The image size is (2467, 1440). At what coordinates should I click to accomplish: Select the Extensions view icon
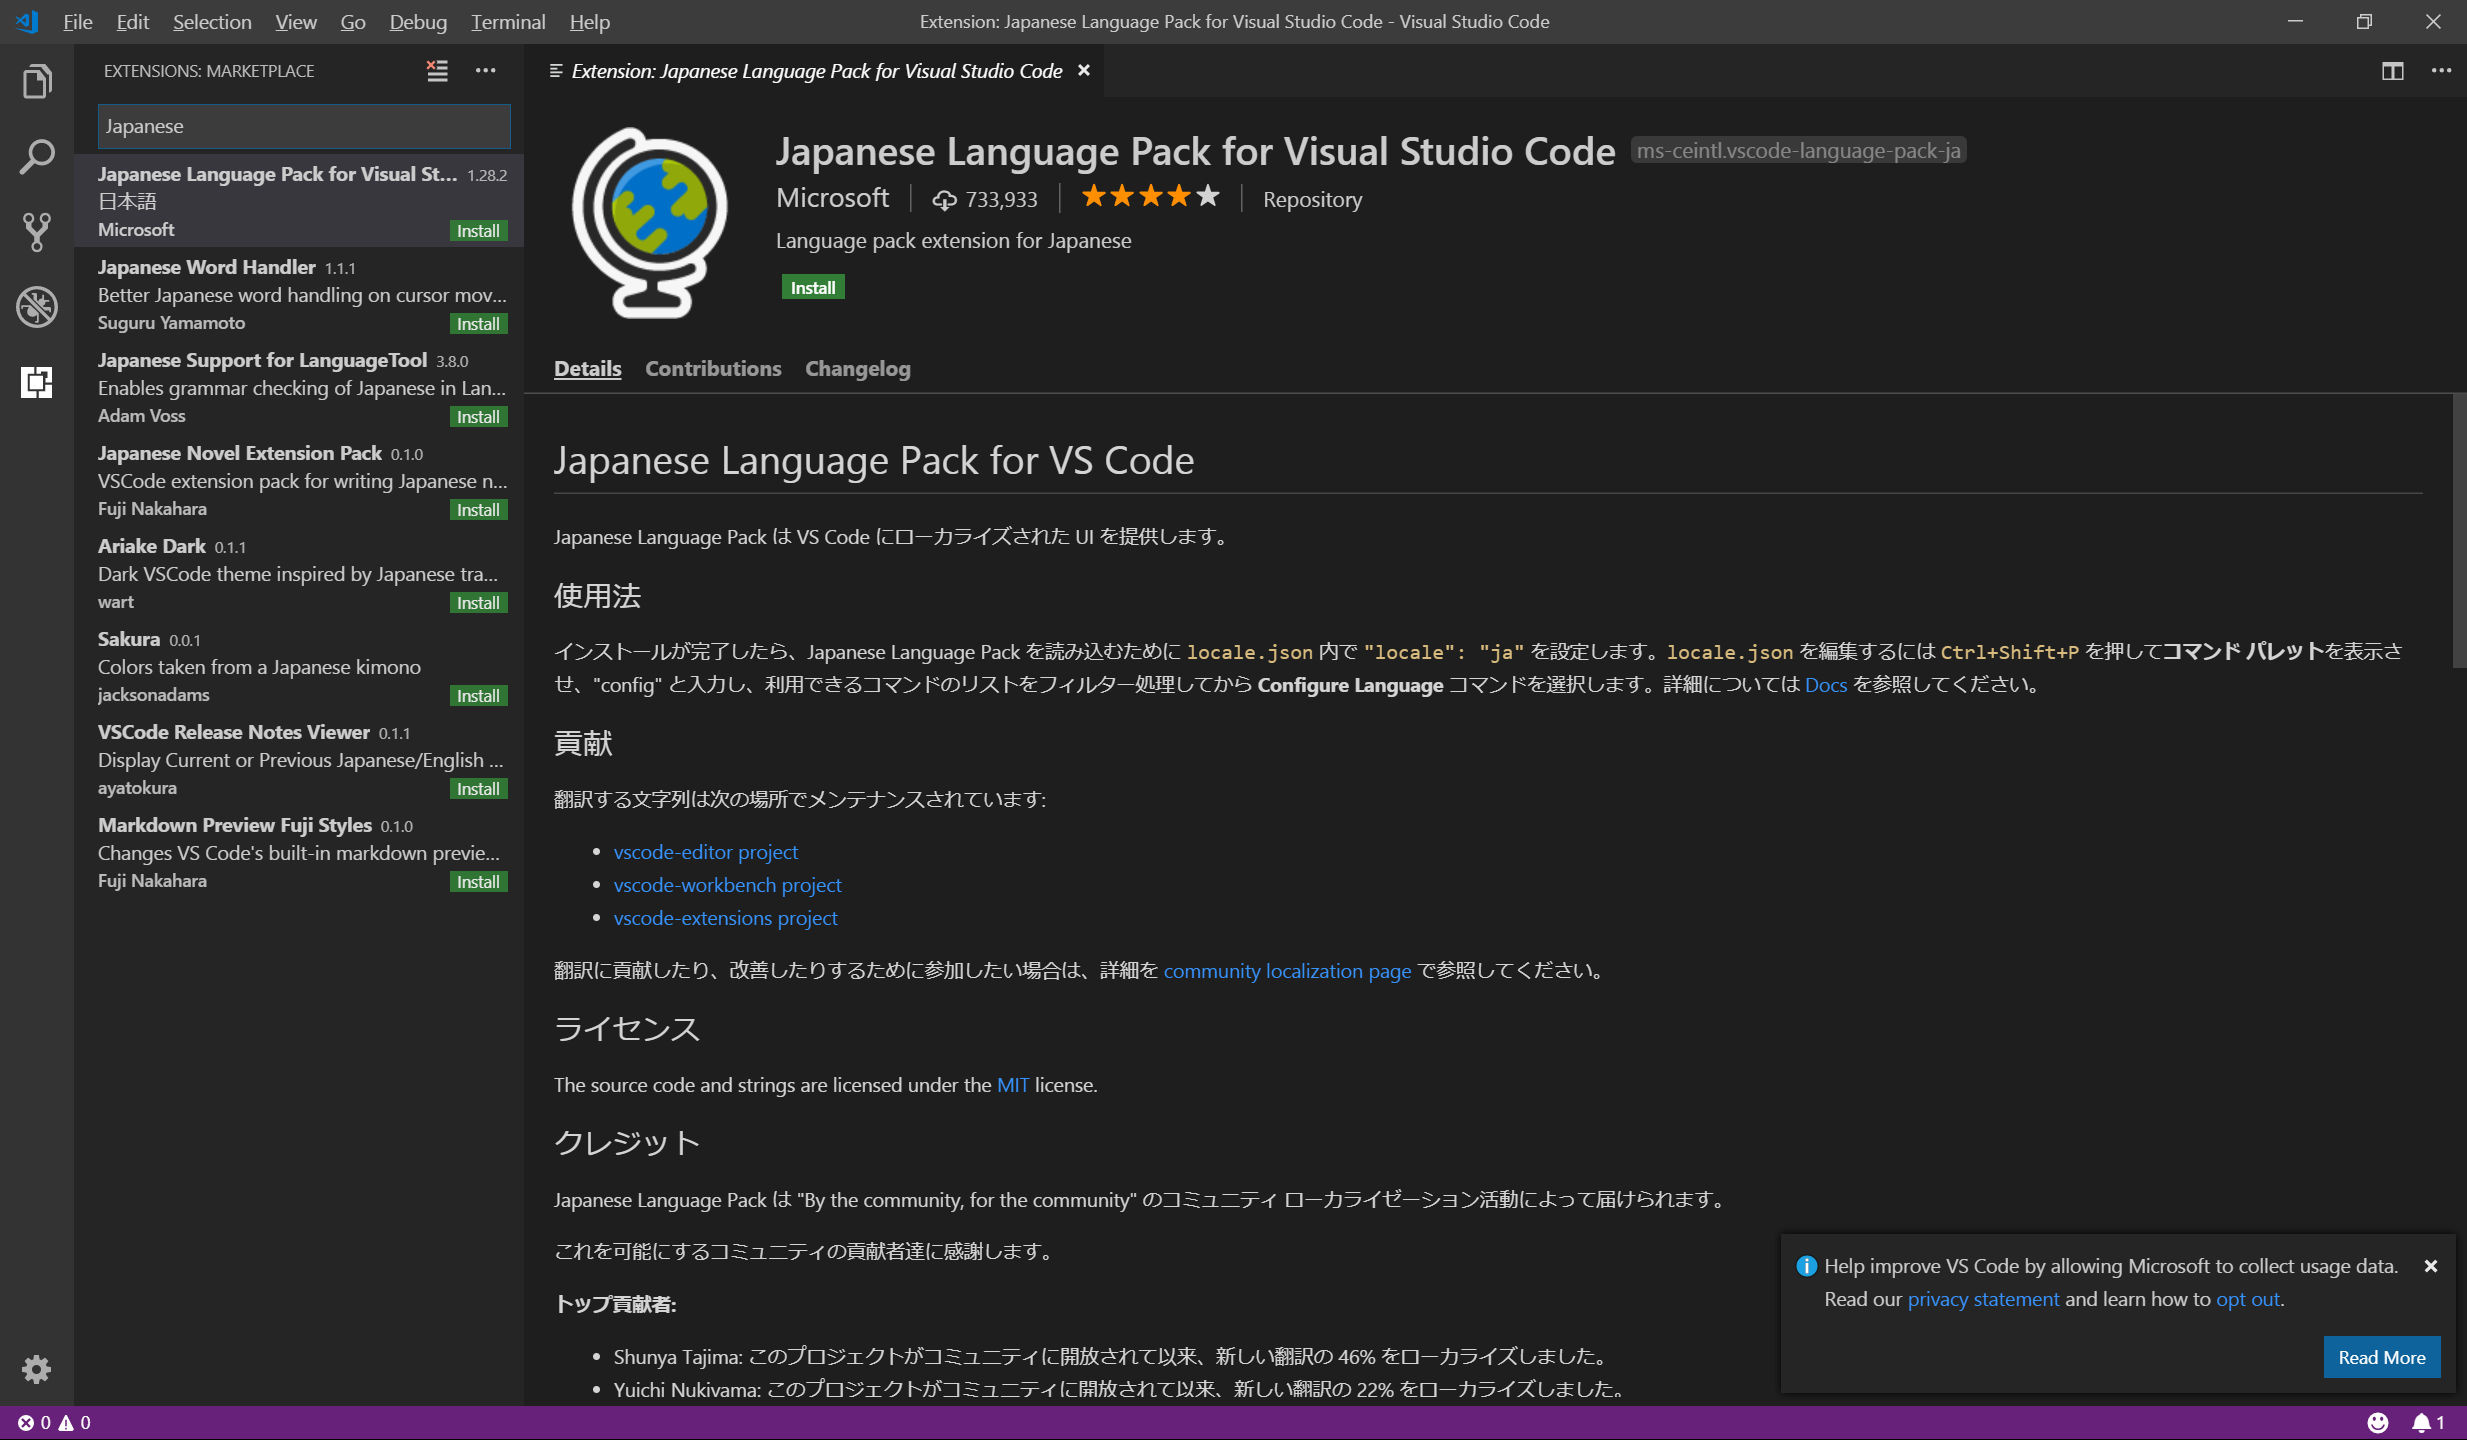pos(37,382)
